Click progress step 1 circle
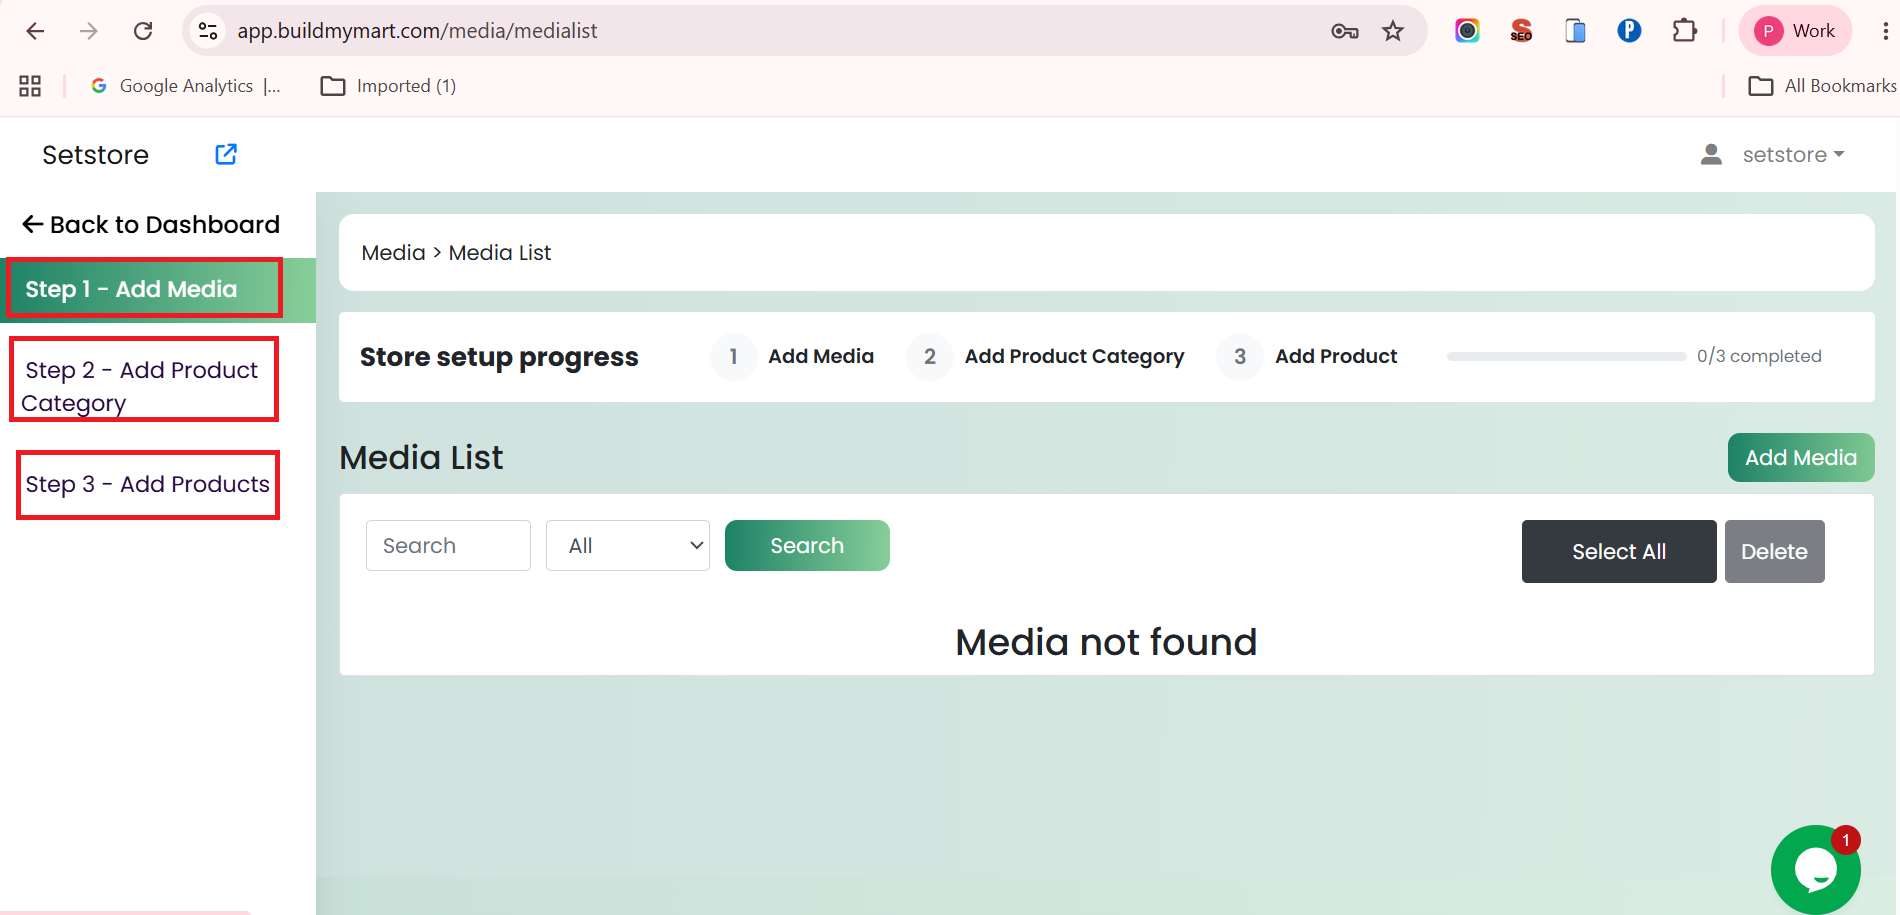1900x915 pixels. click(733, 357)
